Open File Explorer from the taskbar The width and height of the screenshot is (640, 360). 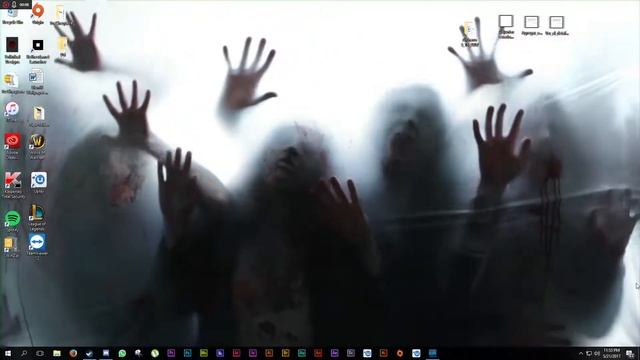tap(57, 353)
